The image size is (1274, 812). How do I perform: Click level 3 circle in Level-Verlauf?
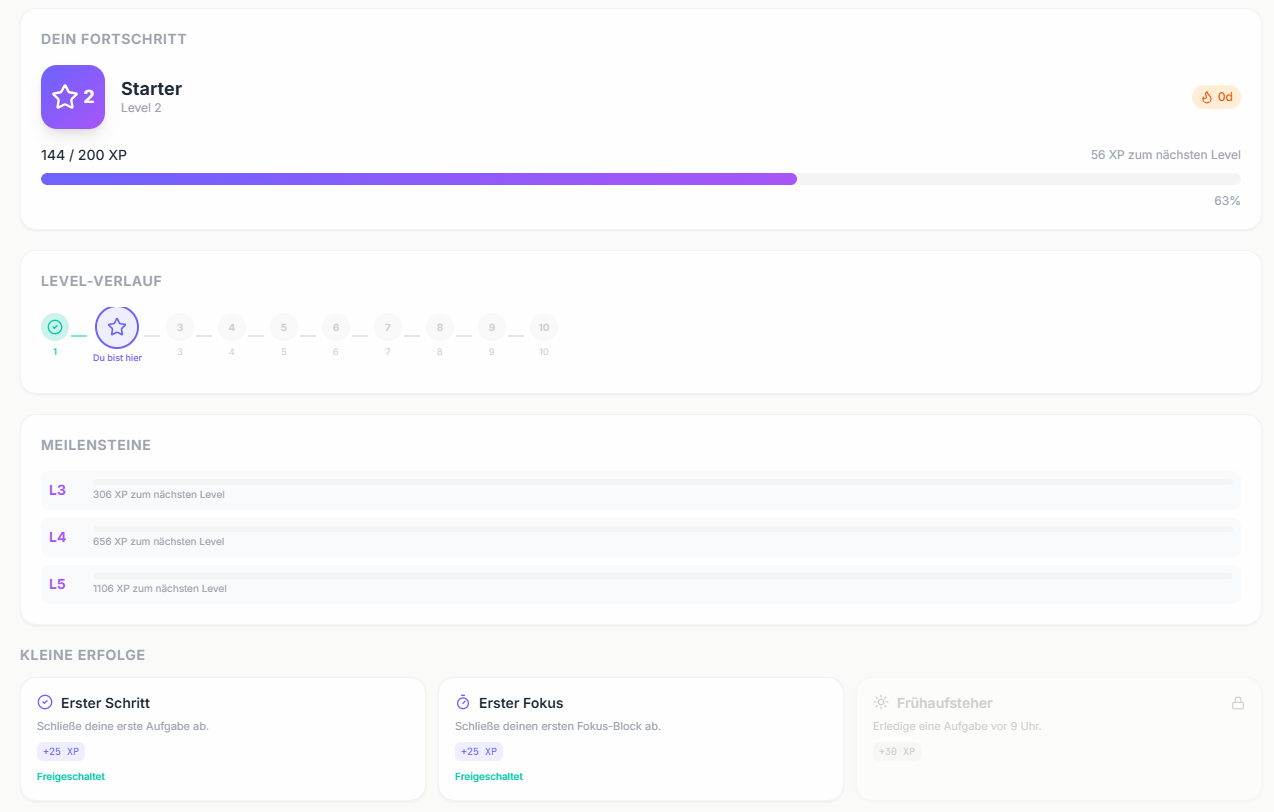point(180,327)
